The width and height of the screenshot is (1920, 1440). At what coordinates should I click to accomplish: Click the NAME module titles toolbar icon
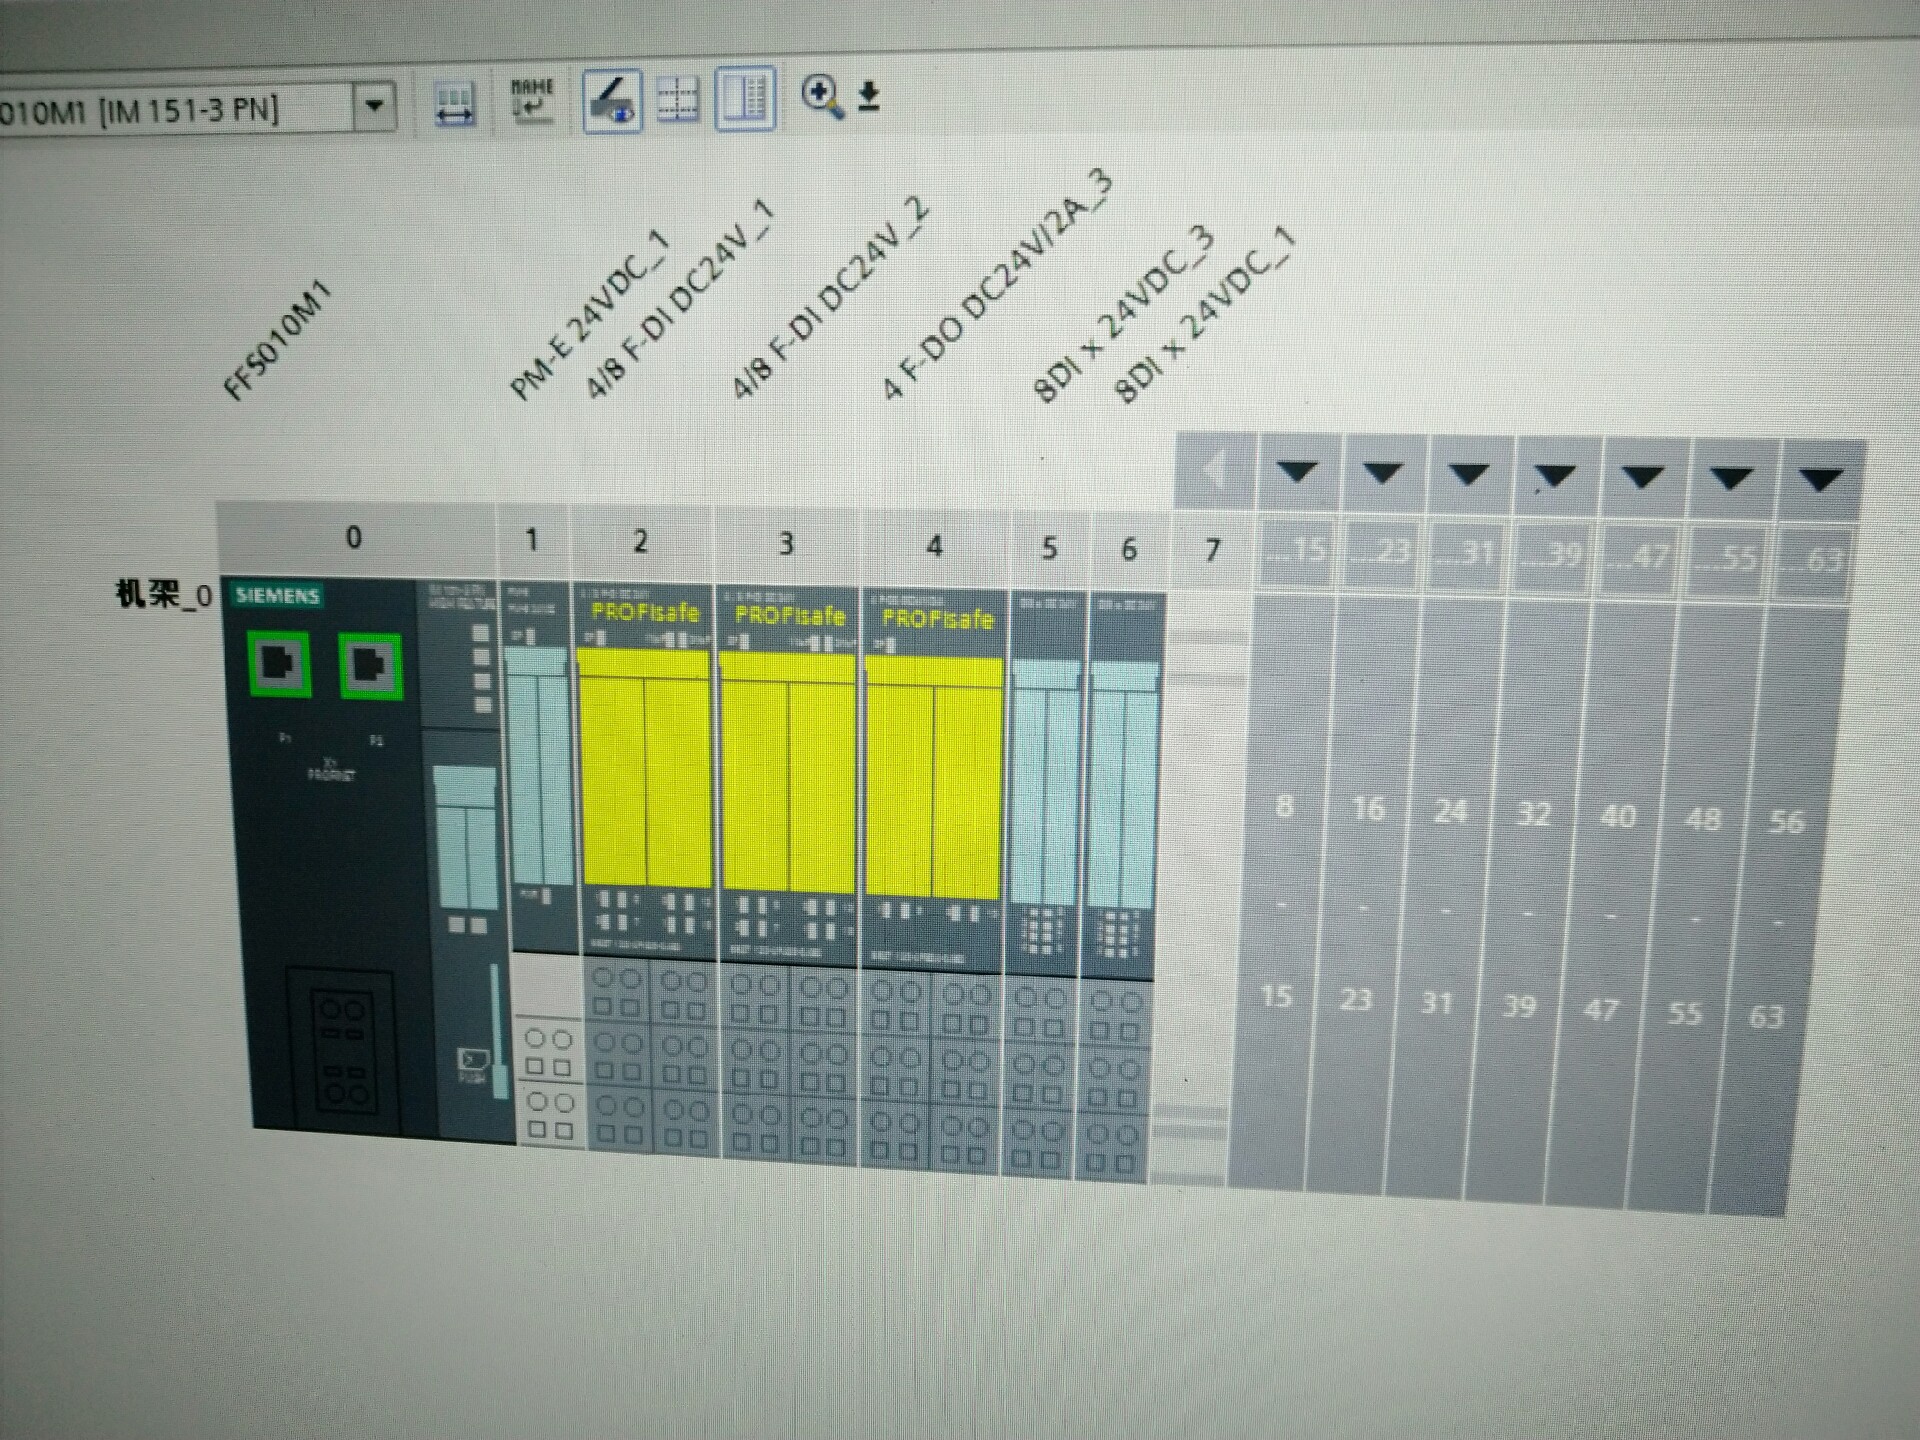click(x=532, y=101)
